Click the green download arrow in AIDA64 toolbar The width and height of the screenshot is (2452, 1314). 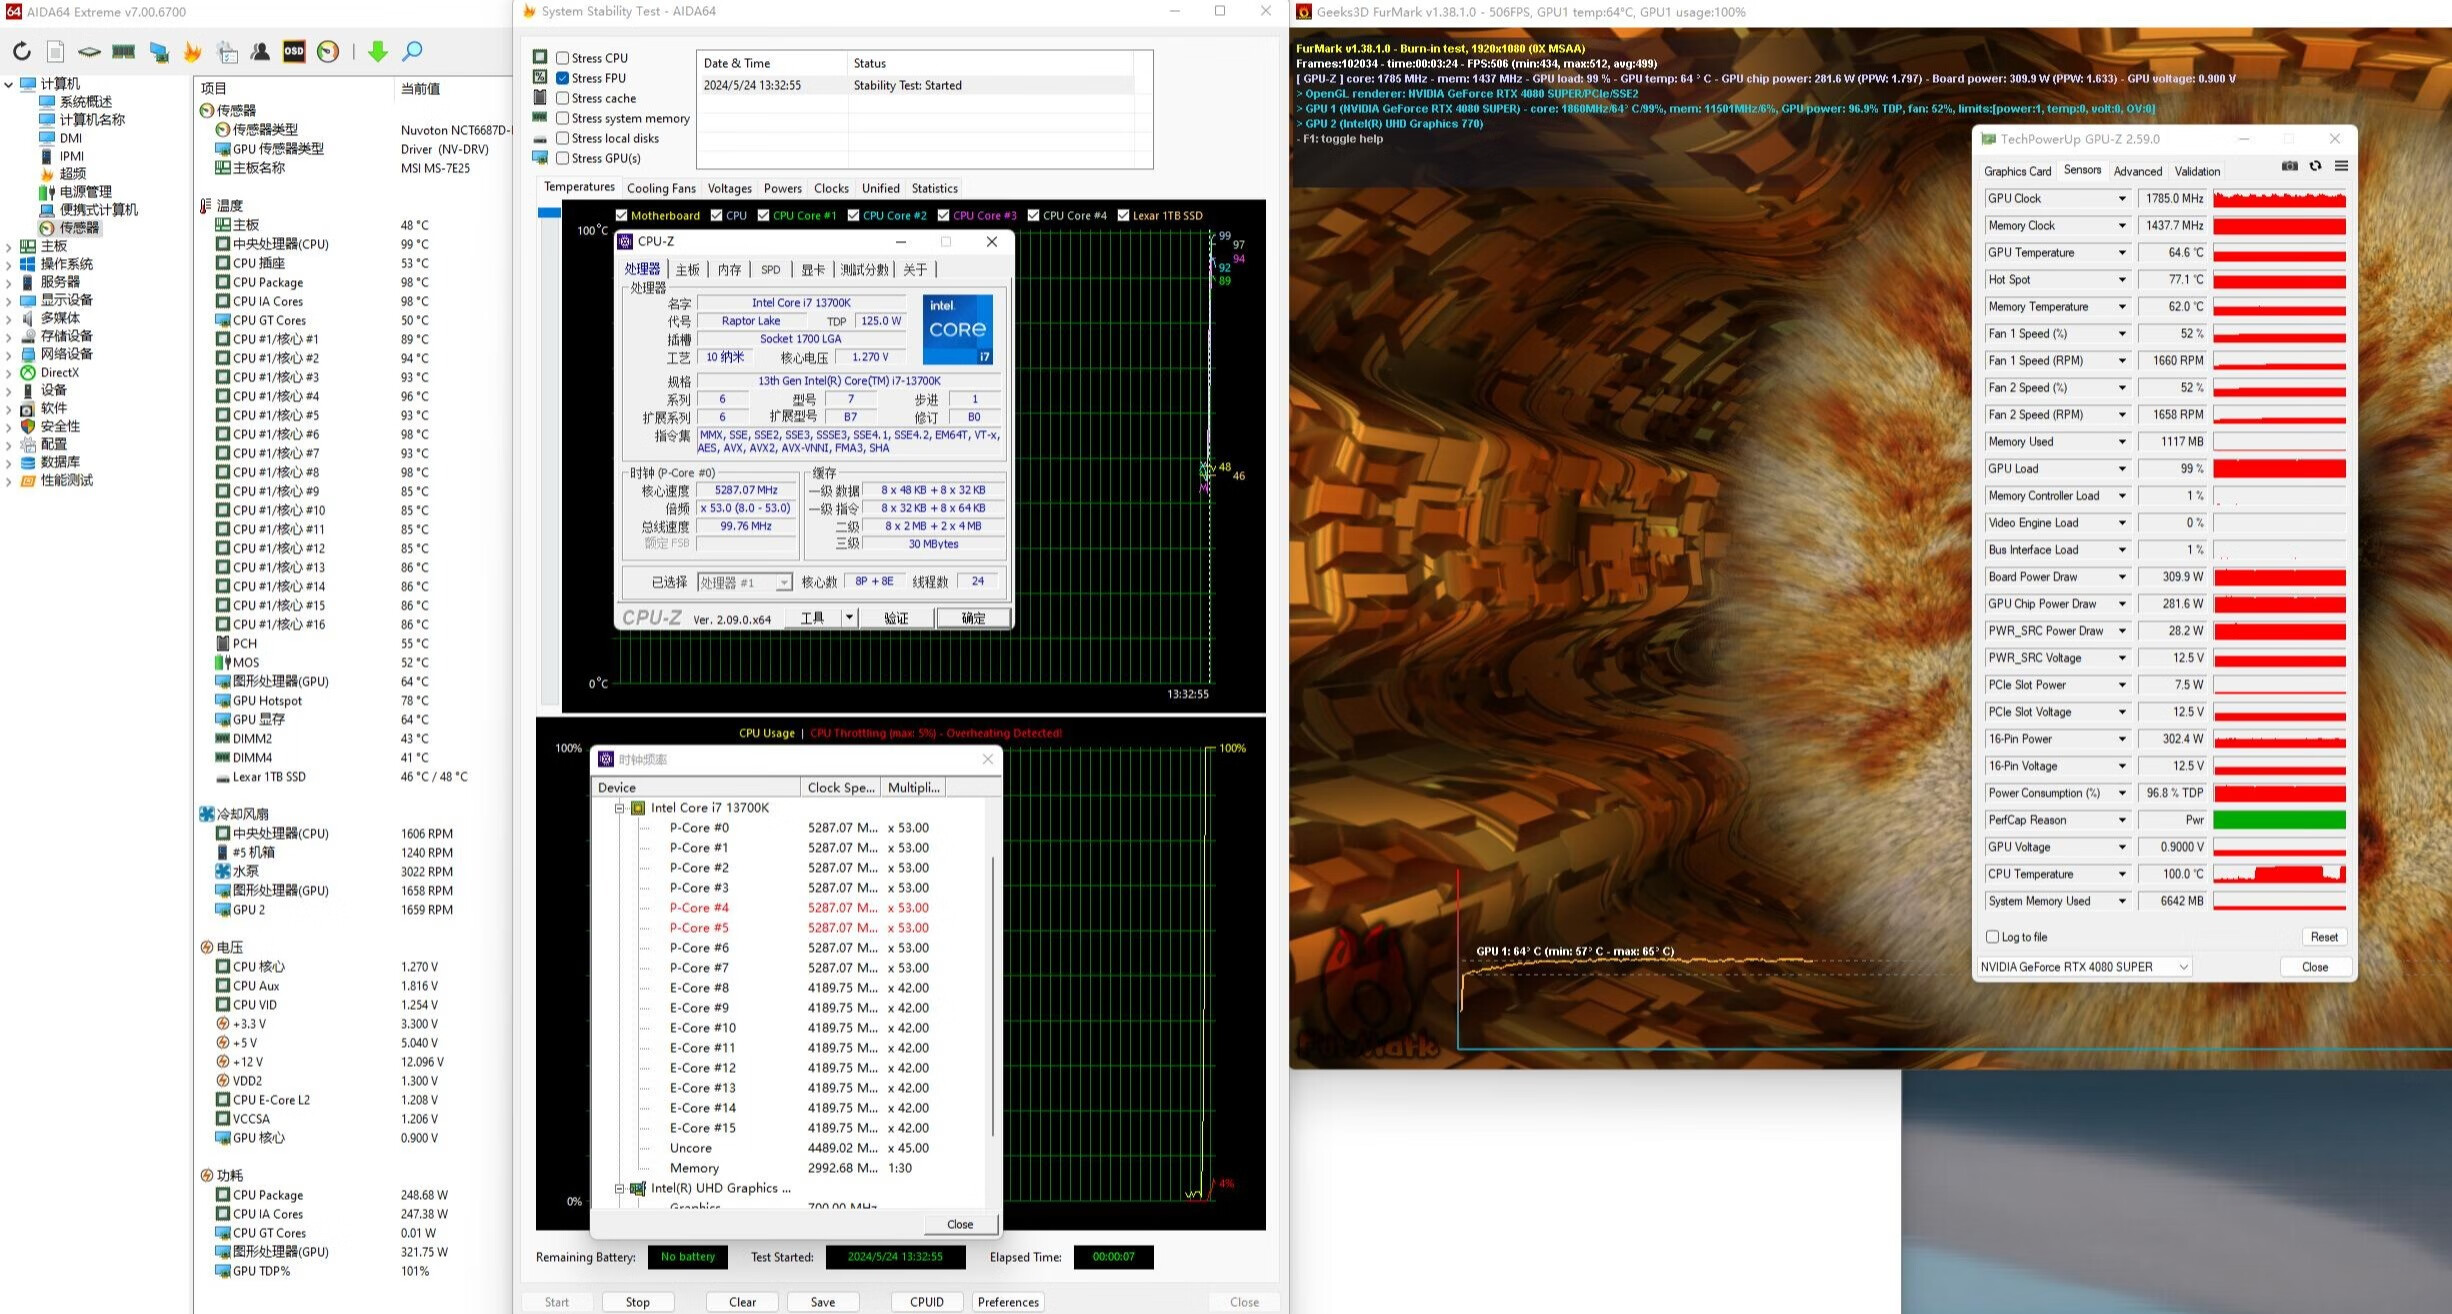point(377,51)
